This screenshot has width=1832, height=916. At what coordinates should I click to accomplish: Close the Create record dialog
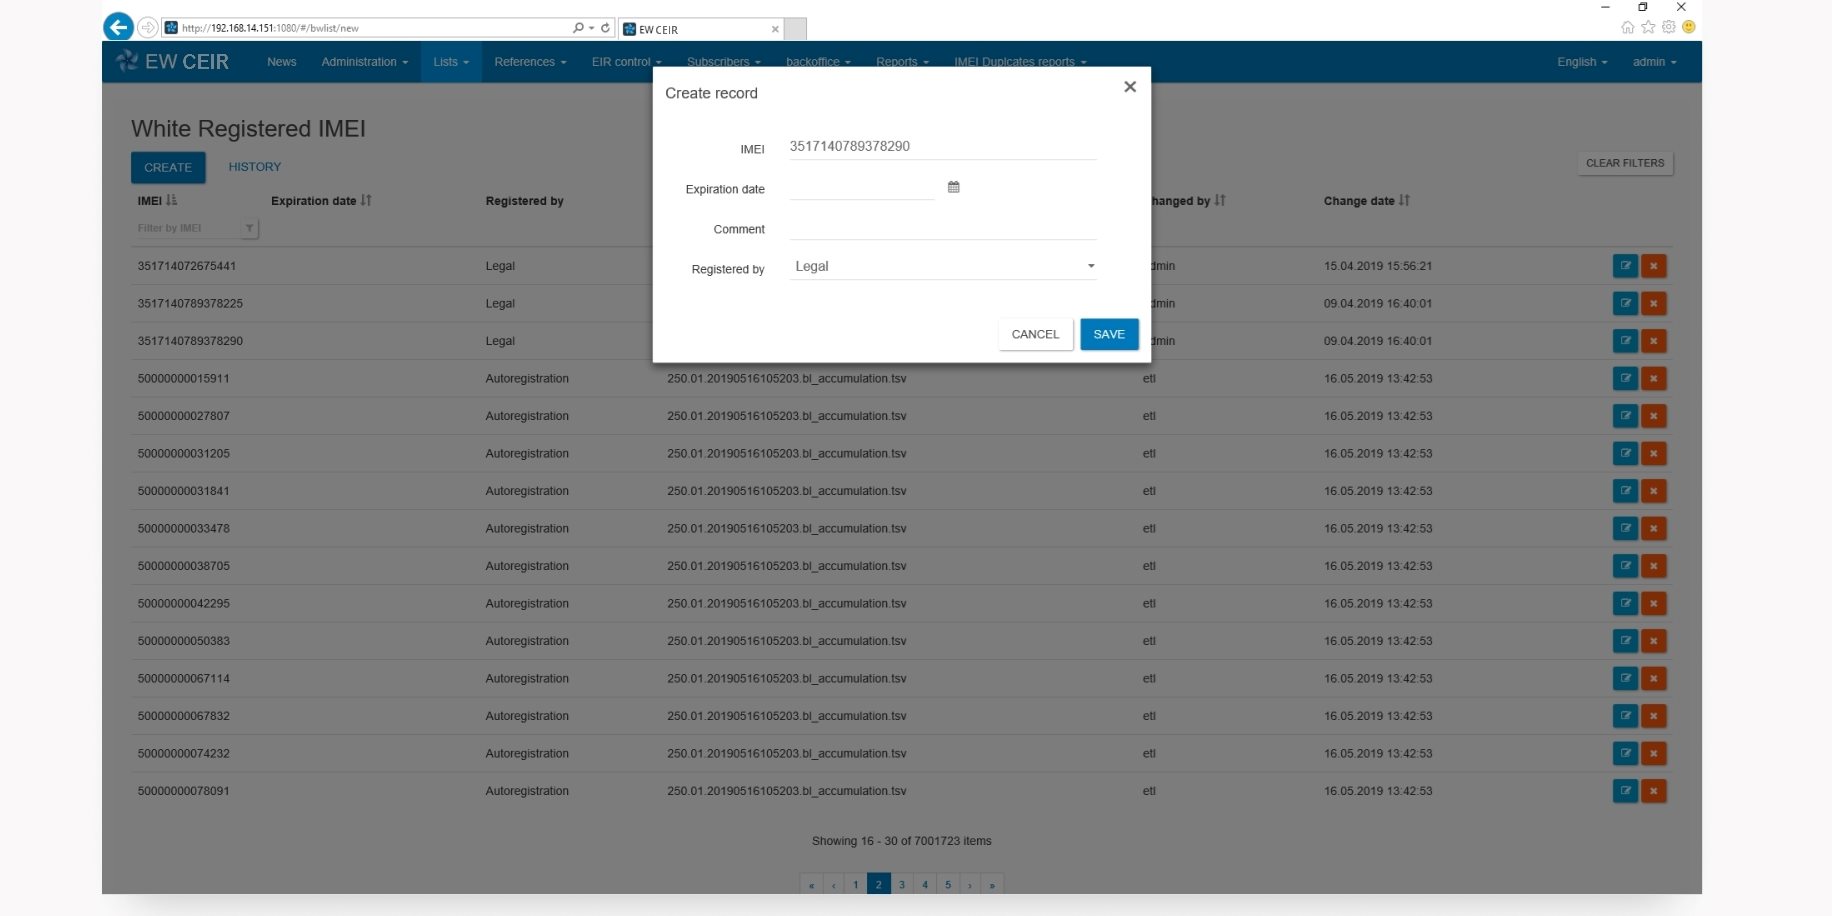(1129, 87)
